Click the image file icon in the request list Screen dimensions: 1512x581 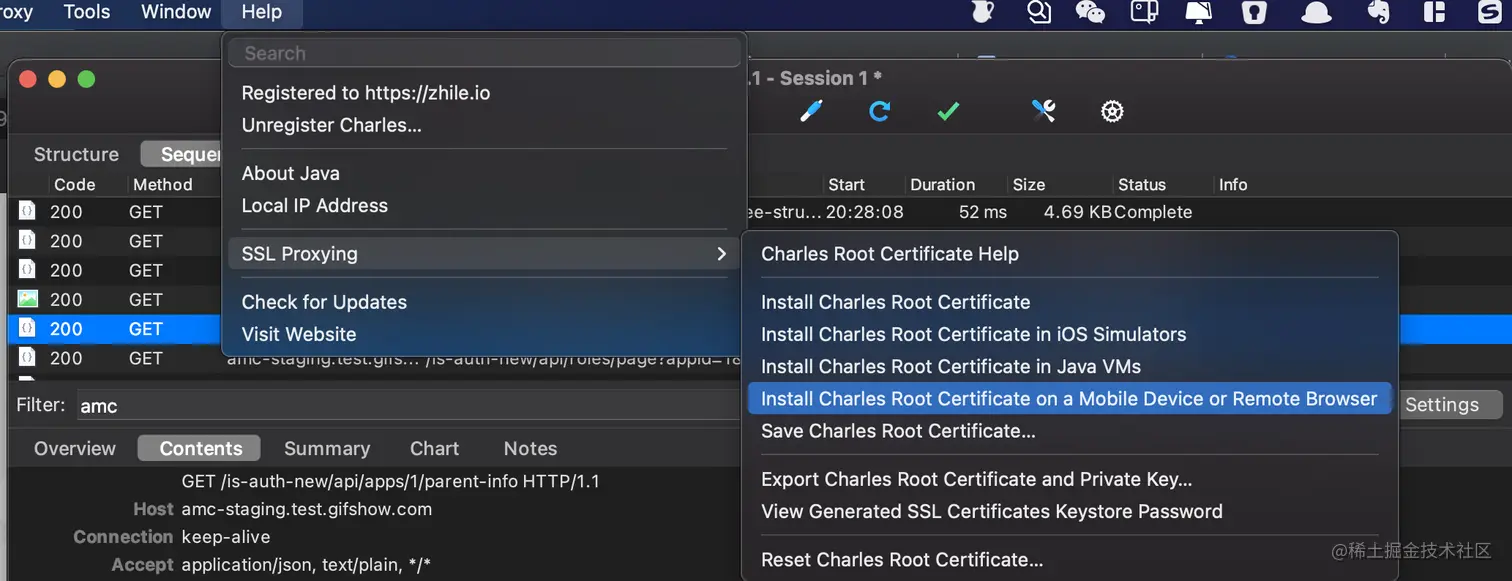point(28,299)
